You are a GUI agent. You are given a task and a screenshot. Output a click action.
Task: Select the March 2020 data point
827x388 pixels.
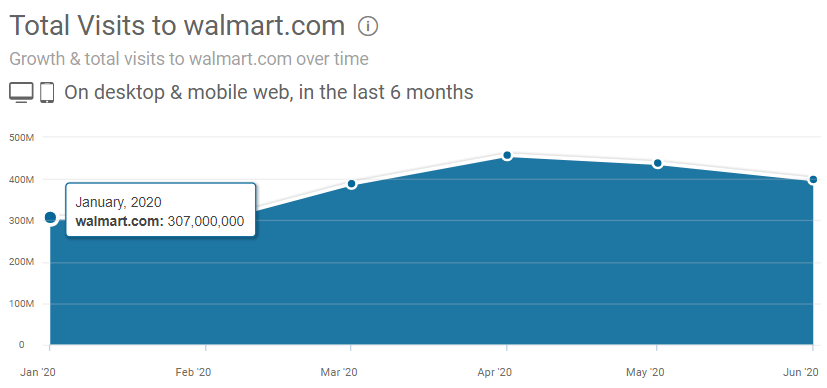tap(352, 184)
